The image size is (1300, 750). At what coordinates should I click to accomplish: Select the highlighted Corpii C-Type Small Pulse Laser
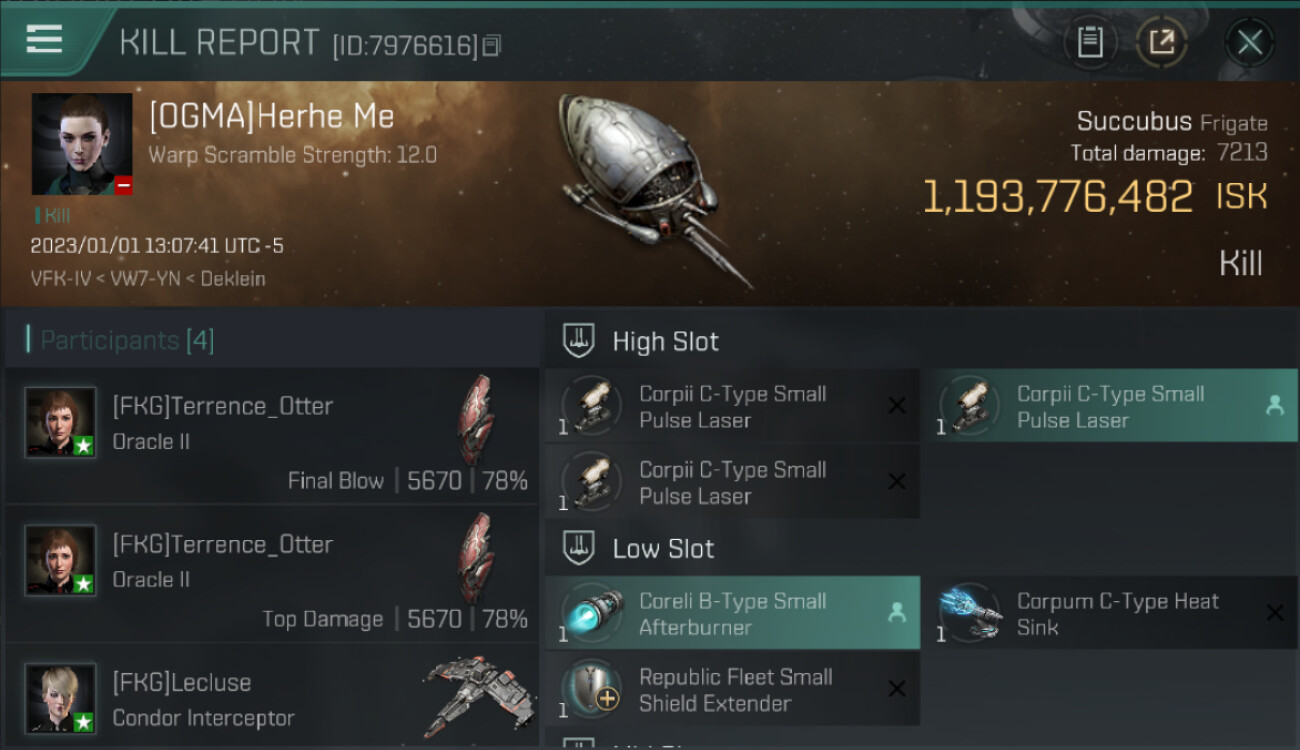pos(1110,406)
